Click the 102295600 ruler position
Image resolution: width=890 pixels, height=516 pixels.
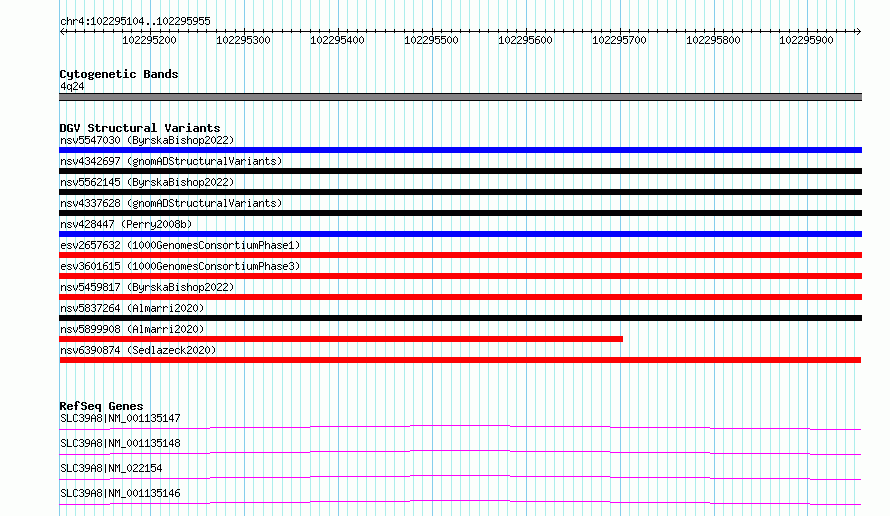(x=525, y=40)
